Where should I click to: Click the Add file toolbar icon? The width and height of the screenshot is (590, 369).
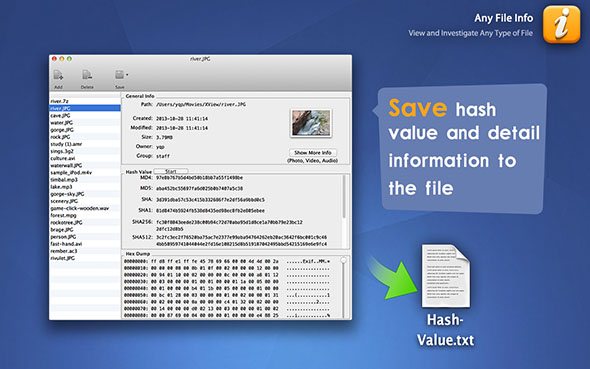coord(58,75)
